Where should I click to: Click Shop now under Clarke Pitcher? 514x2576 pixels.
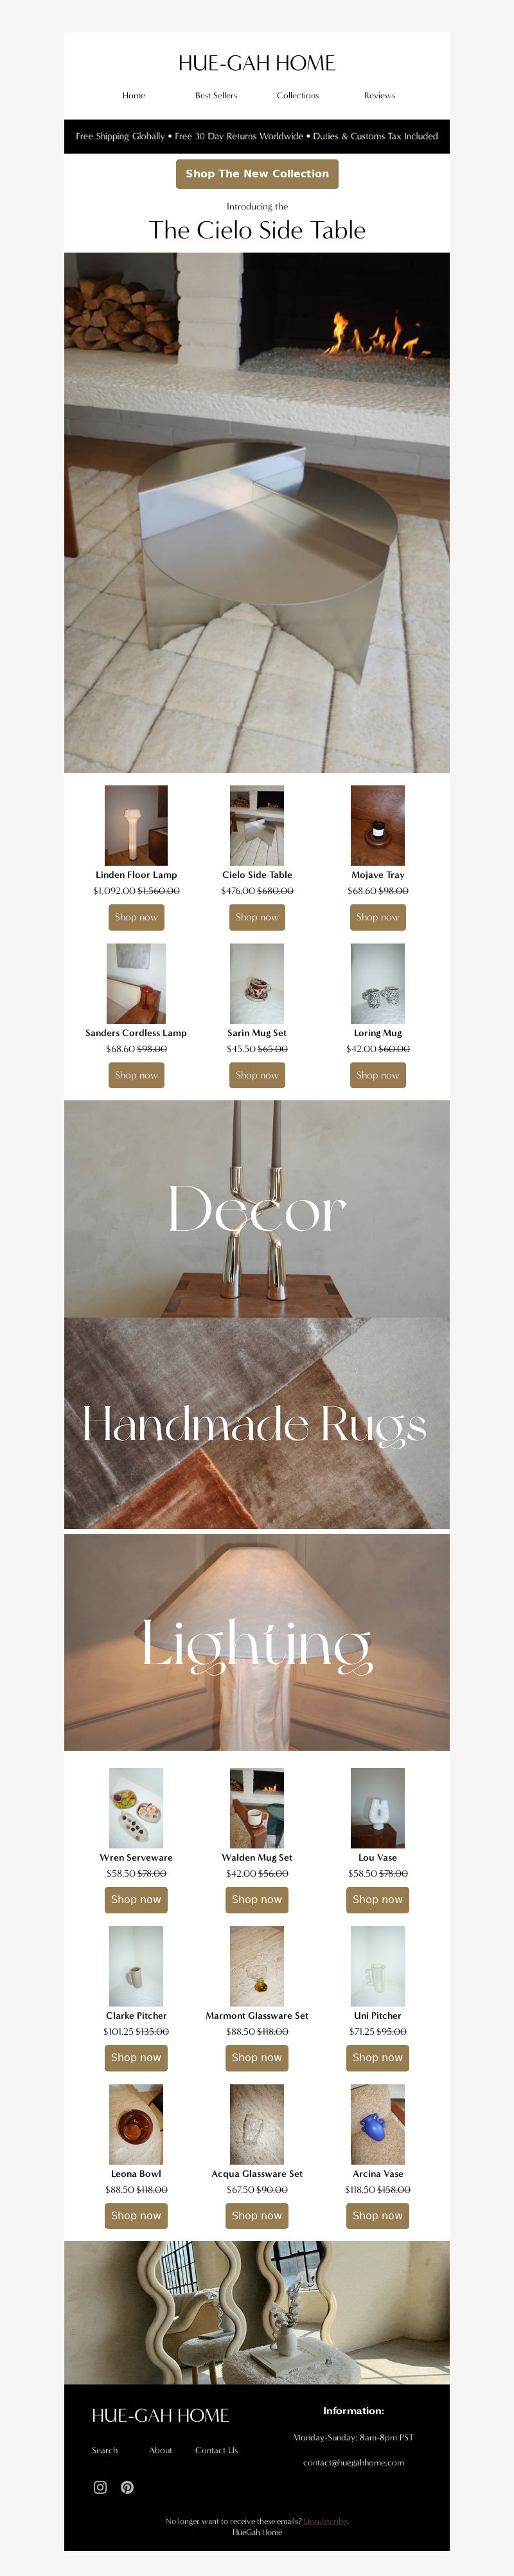(x=136, y=2057)
